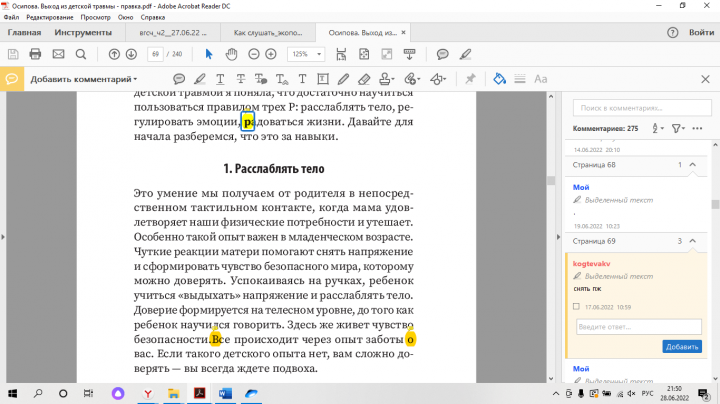Activate the Hand pan tool
Viewport: 720px width, 404px height.
pos(231,54)
